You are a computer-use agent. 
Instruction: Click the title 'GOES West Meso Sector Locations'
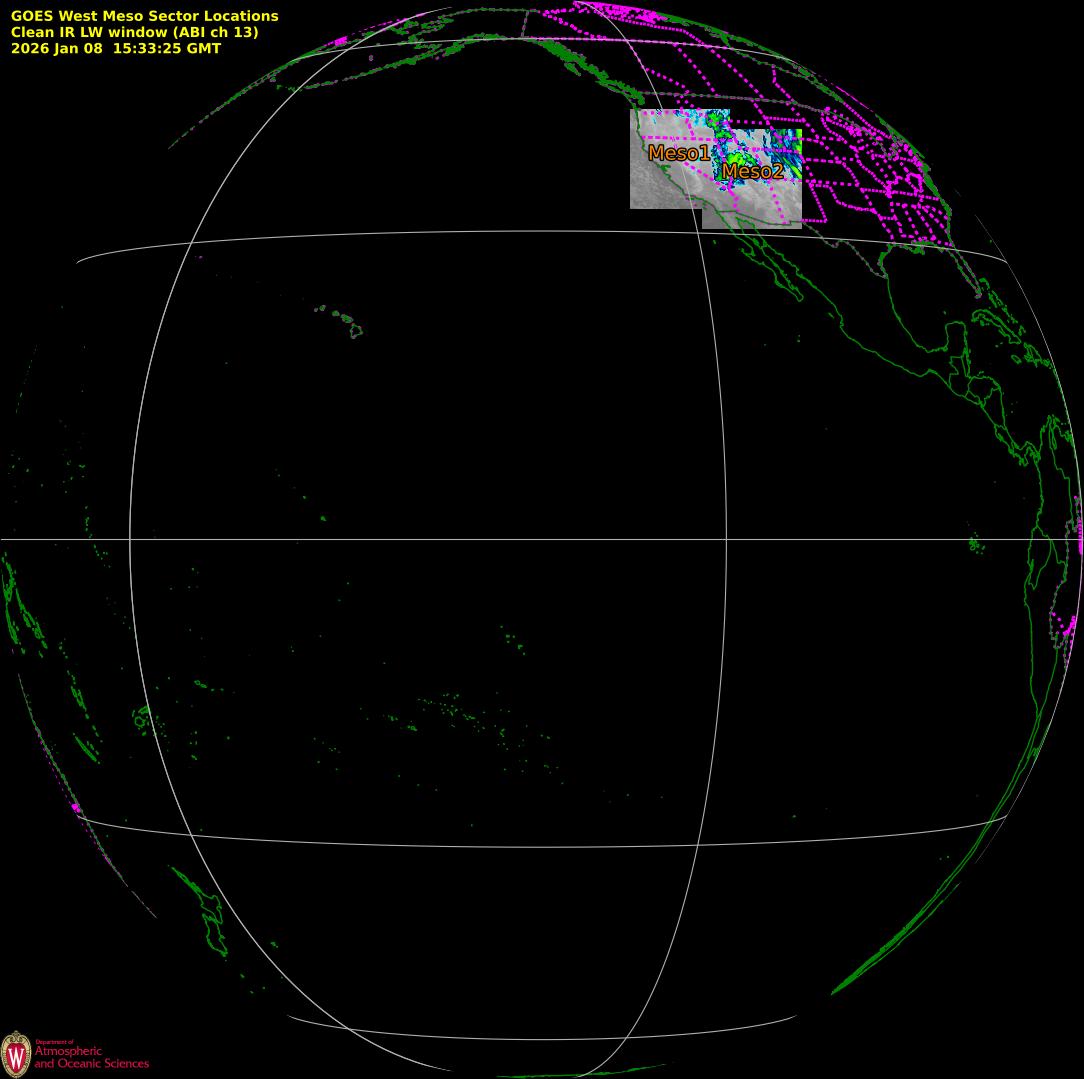(x=144, y=16)
